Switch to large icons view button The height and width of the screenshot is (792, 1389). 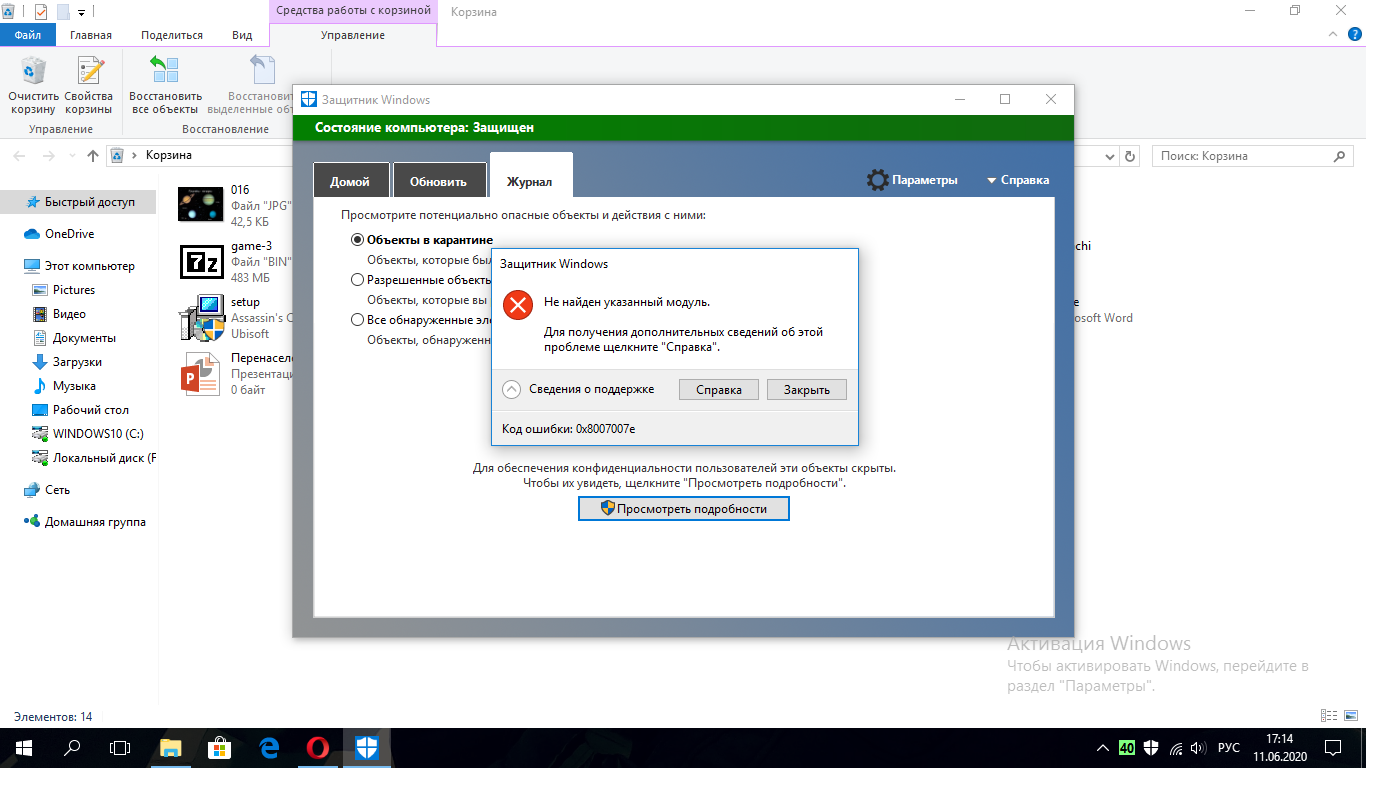1351,716
